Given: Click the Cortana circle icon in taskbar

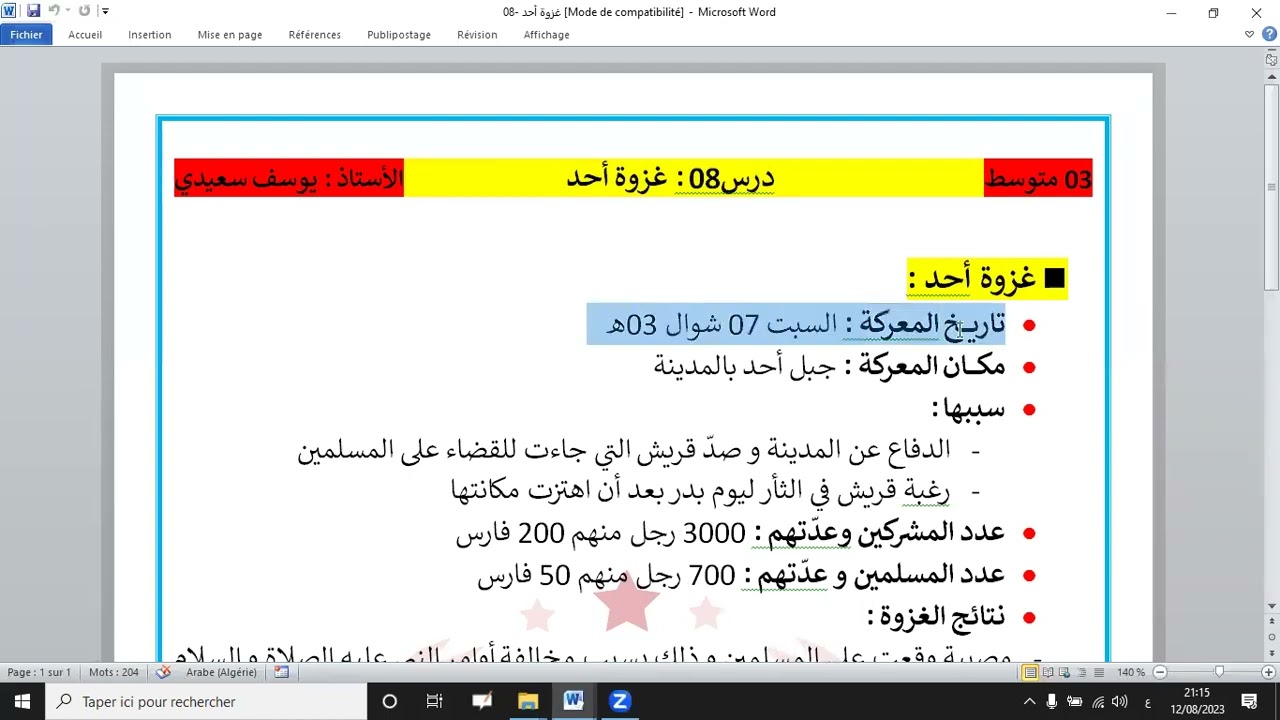Looking at the screenshot, I should [390, 702].
